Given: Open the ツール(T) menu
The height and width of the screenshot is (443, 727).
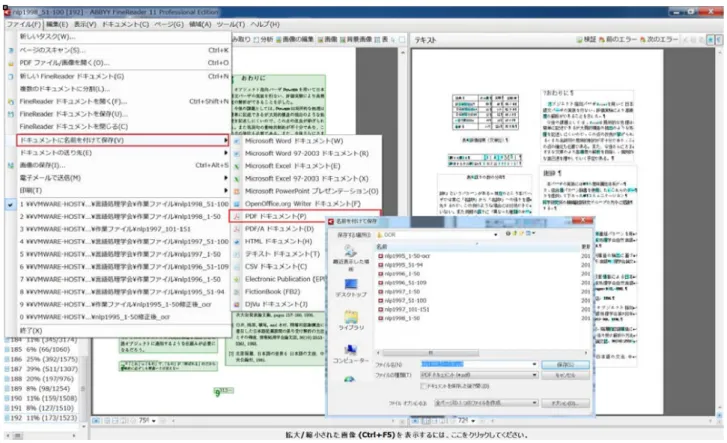Looking at the screenshot, I should pyautogui.click(x=230, y=24).
